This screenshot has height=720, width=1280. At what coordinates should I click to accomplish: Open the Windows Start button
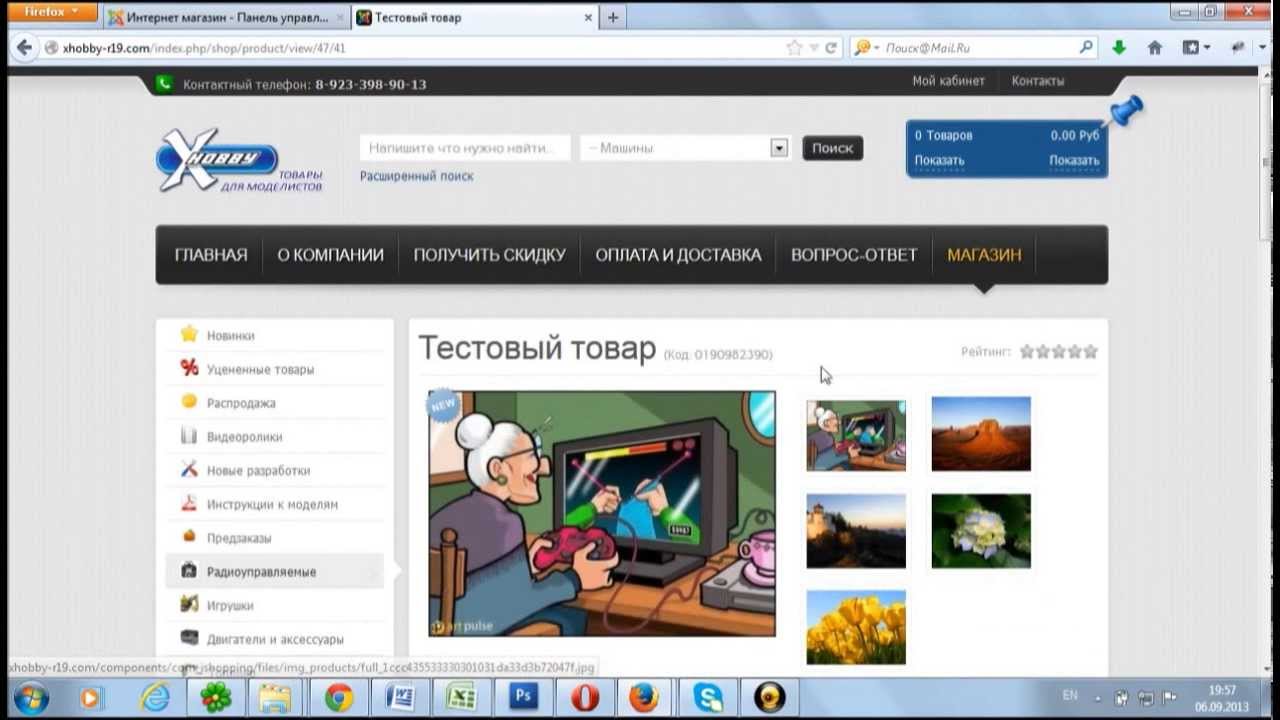click(32, 697)
